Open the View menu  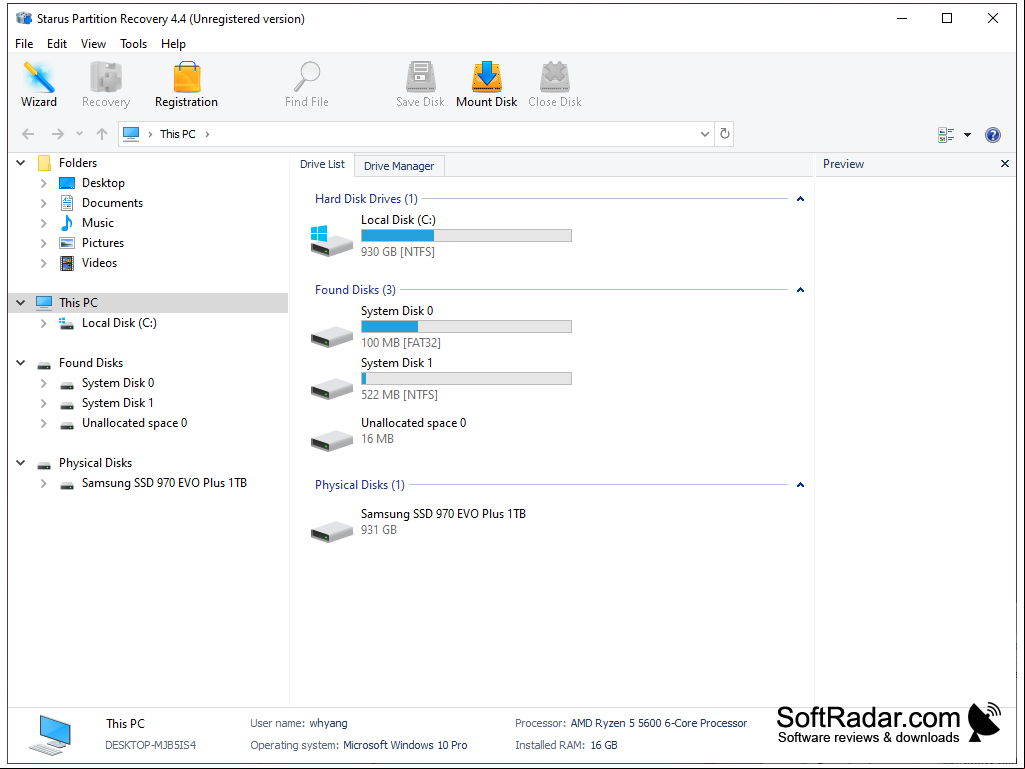tap(93, 44)
